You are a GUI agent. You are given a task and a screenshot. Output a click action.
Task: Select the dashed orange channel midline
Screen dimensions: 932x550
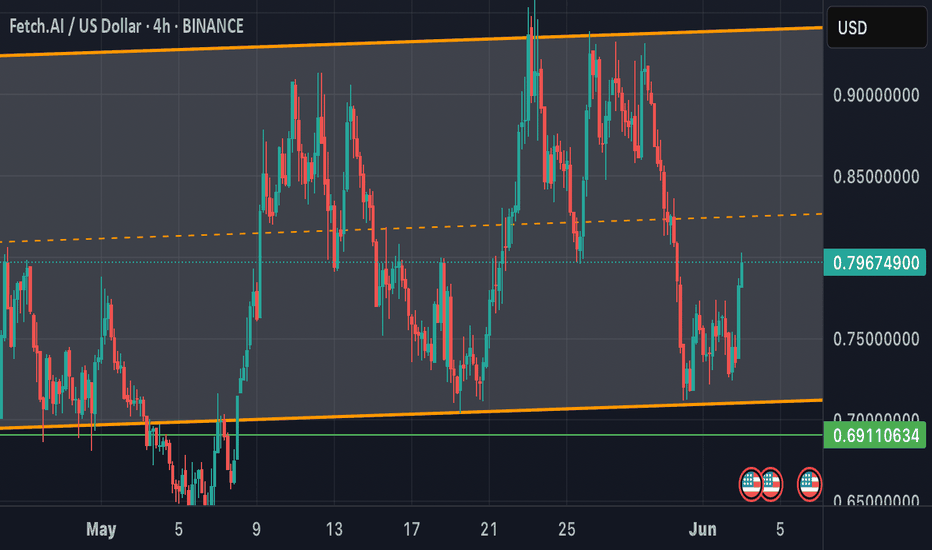[411, 227]
